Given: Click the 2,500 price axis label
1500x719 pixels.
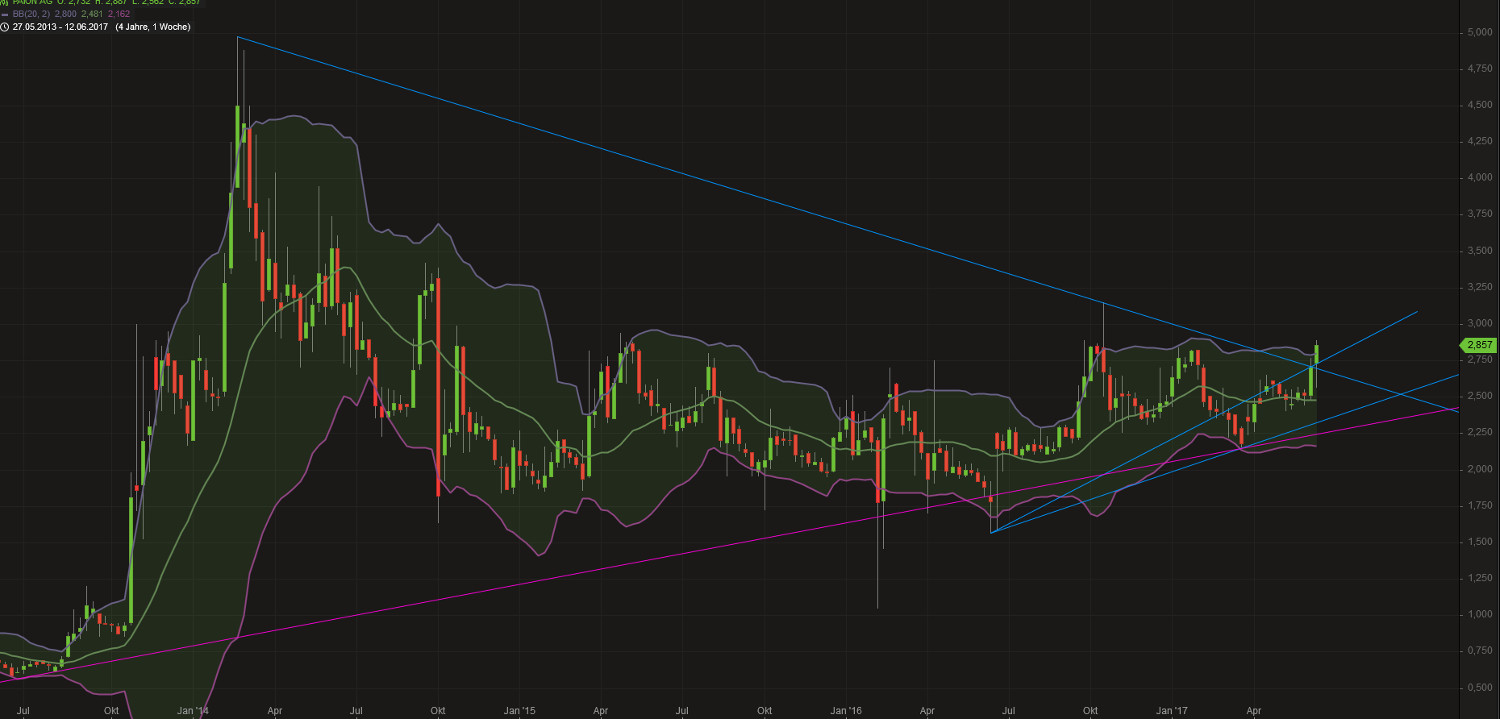Looking at the screenshot, I should tap(1481, 396).
